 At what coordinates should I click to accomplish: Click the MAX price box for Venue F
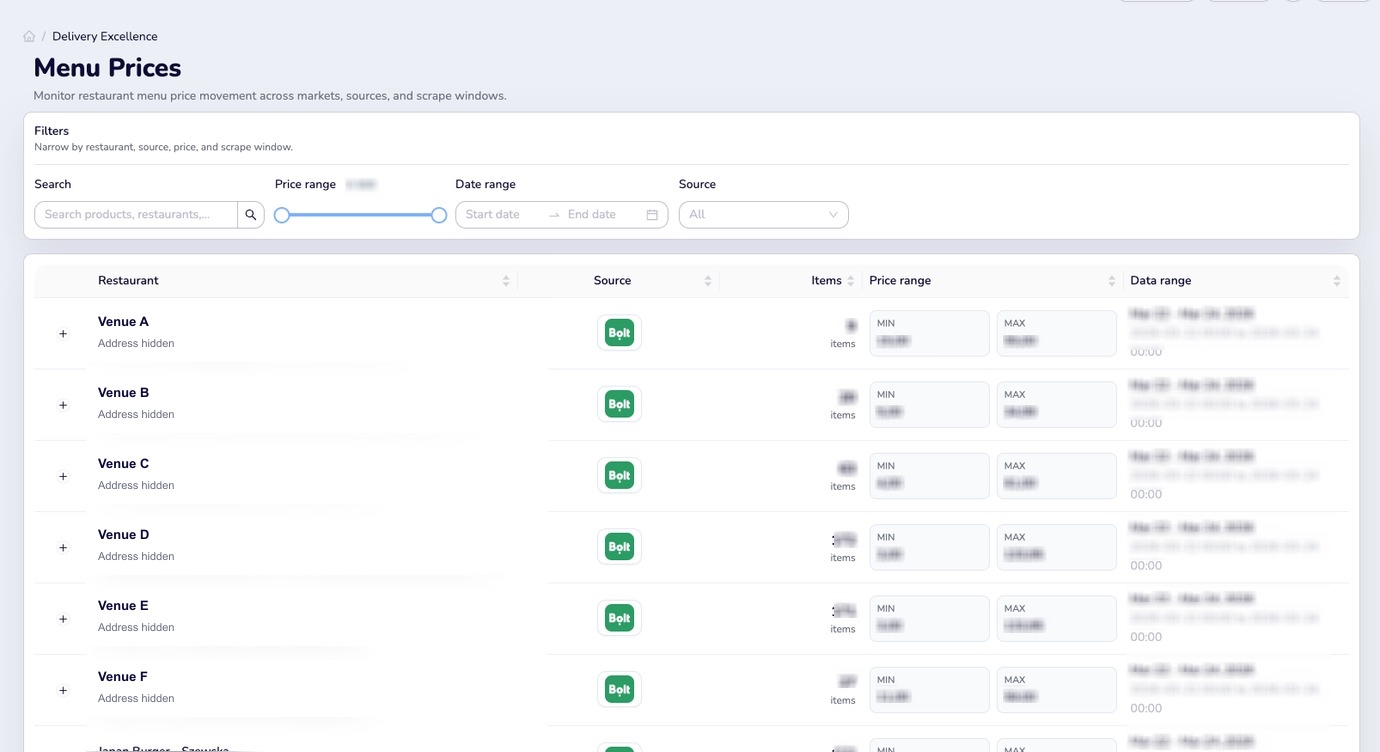tap(1057, 689)
